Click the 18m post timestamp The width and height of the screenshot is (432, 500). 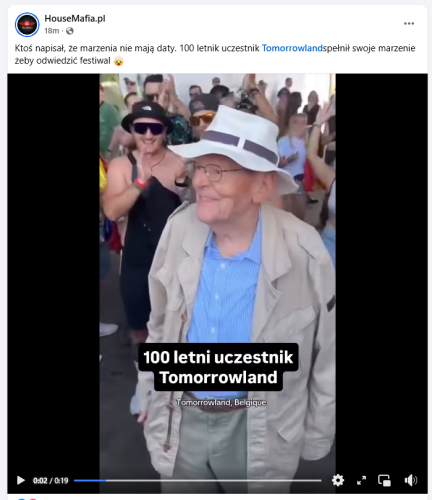pos(52,31)
